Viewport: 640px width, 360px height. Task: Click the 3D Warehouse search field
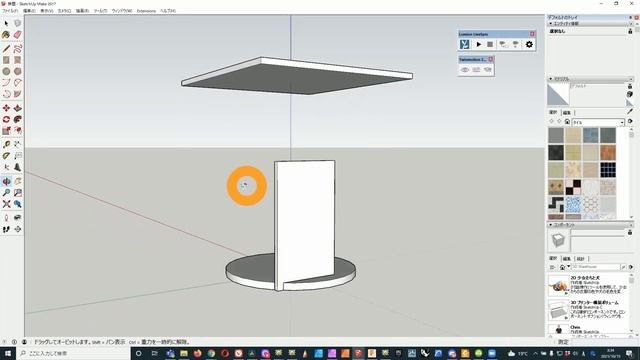596,267
